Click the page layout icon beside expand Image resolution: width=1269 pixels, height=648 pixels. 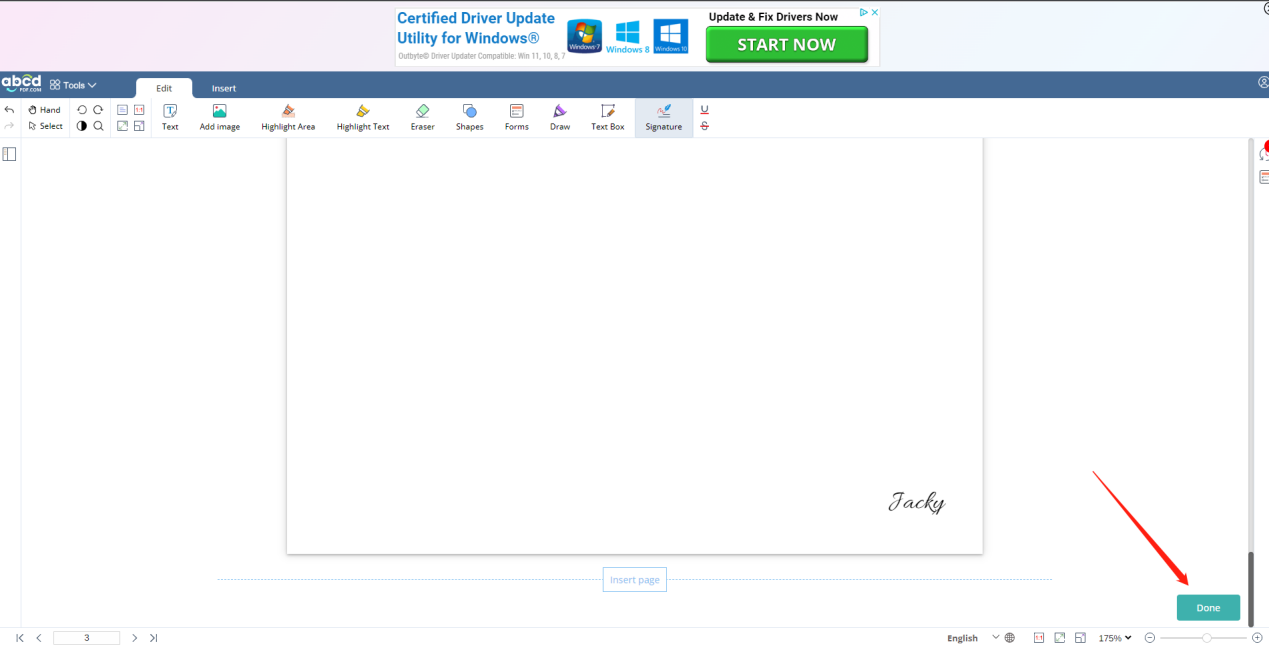click(x=139, y=126)
